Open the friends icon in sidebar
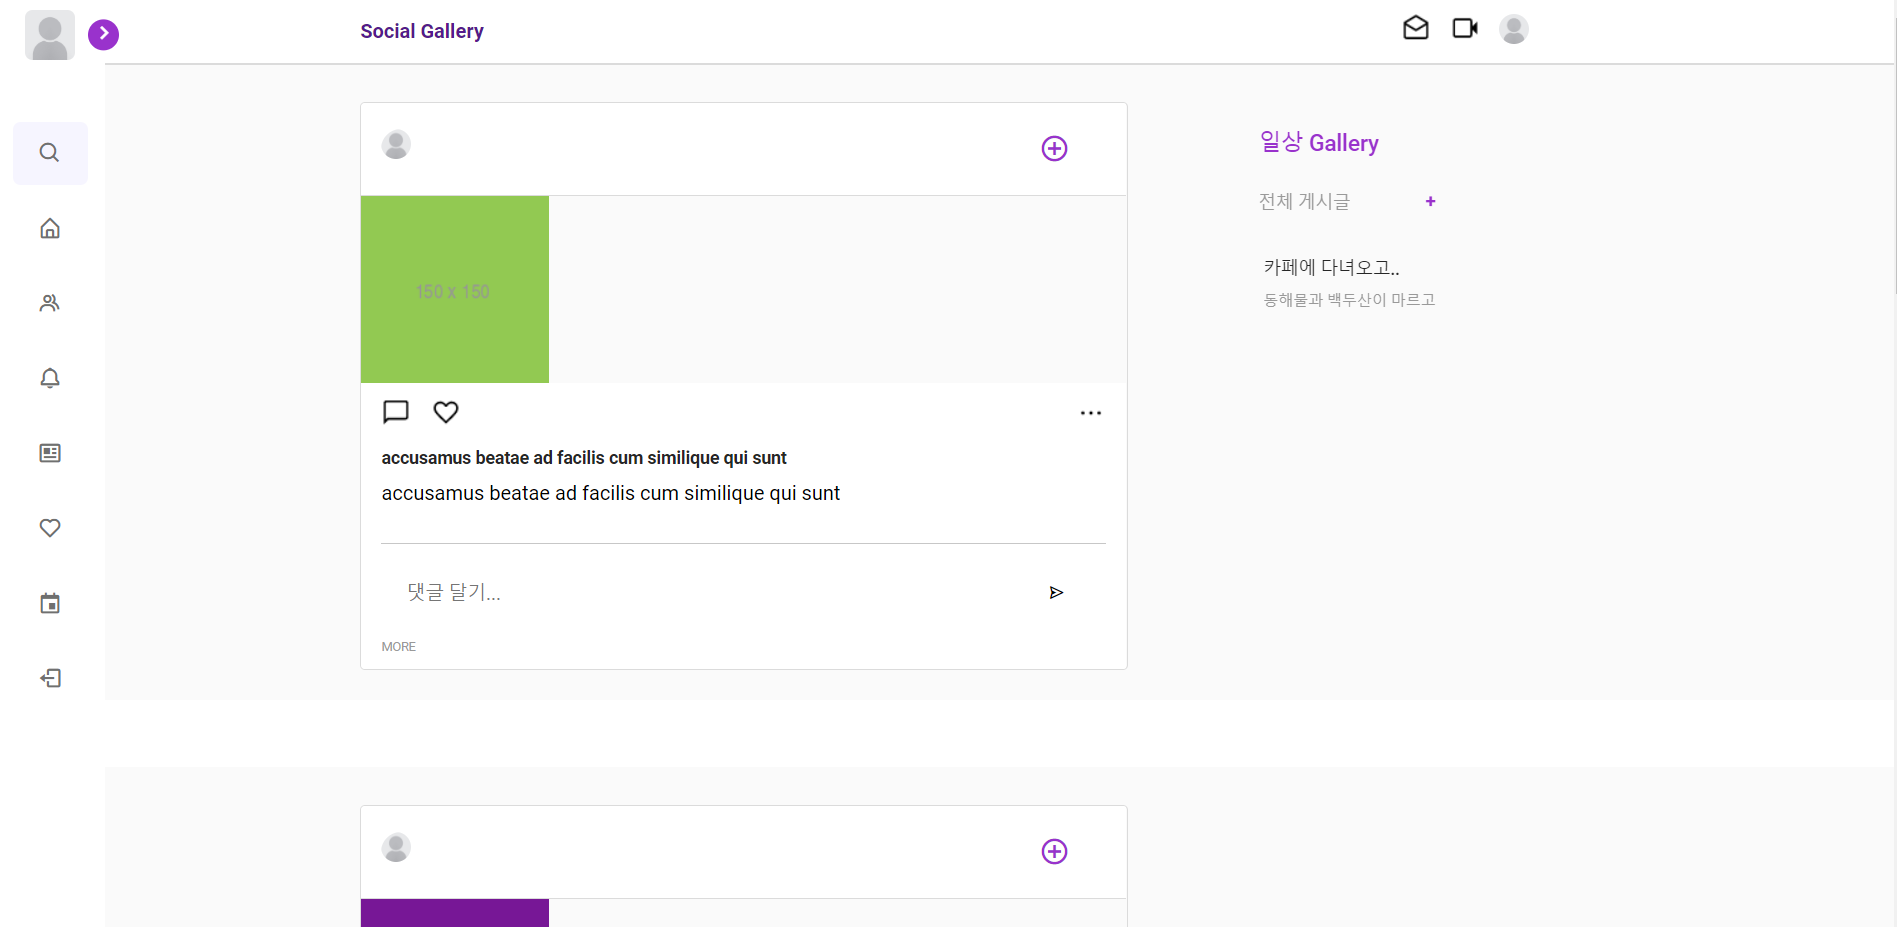This screenshot has height=927, width=1897. point(50,303)
